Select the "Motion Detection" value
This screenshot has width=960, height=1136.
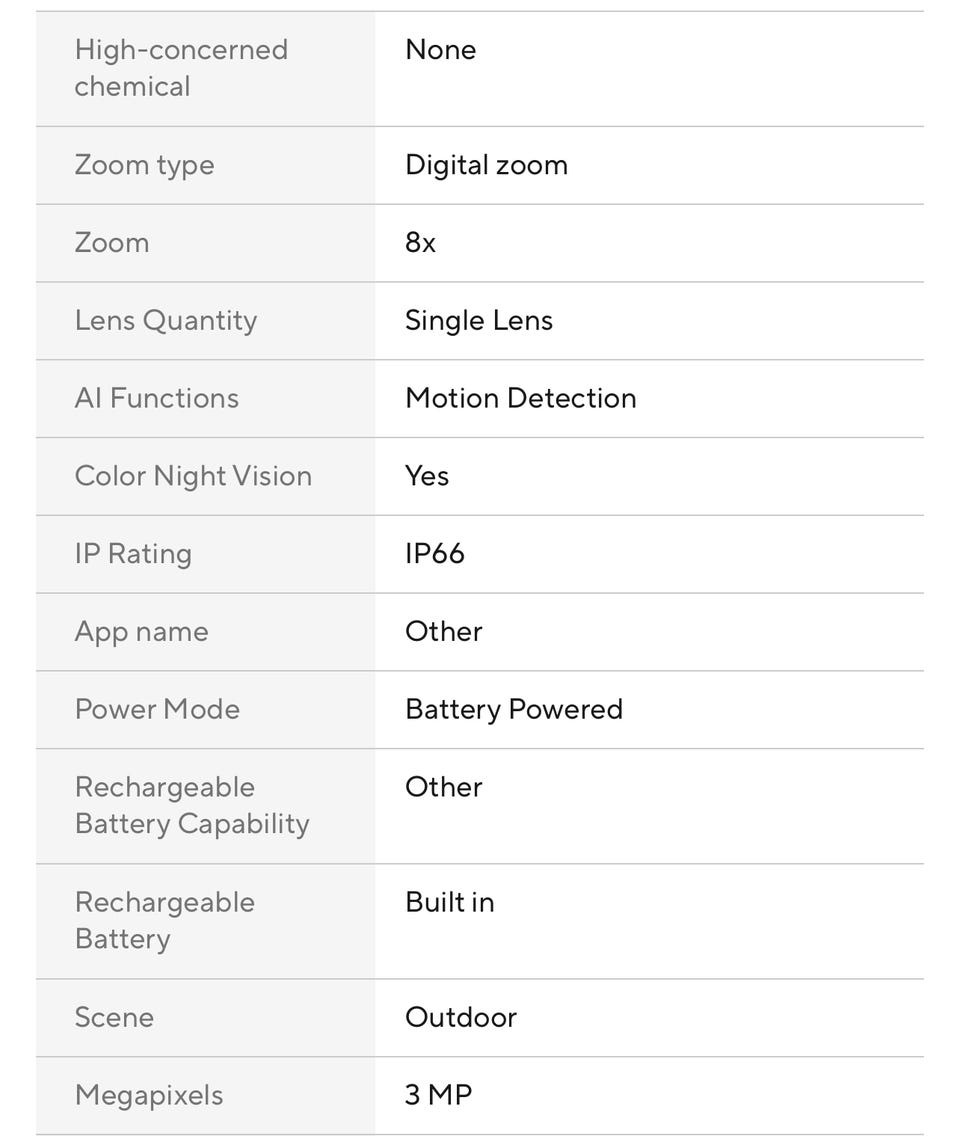pos(520,398)
